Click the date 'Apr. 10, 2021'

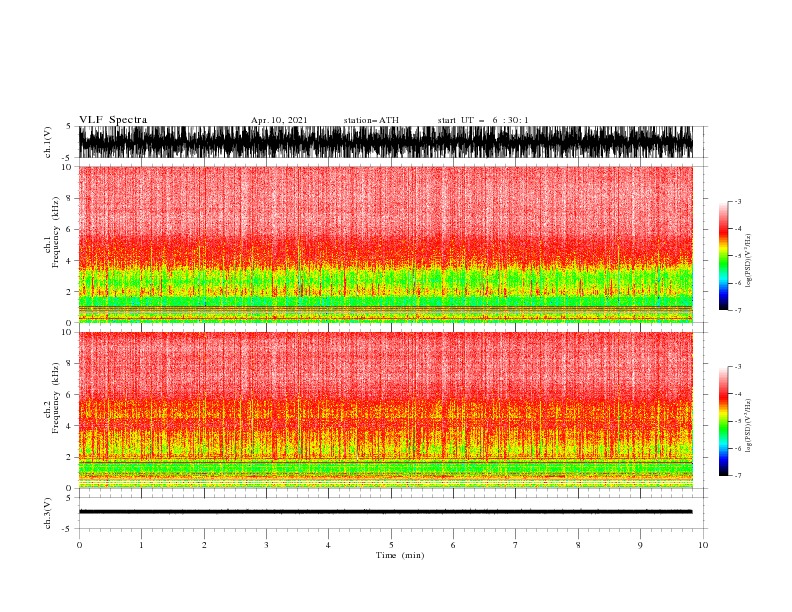(x=279, y=120)
